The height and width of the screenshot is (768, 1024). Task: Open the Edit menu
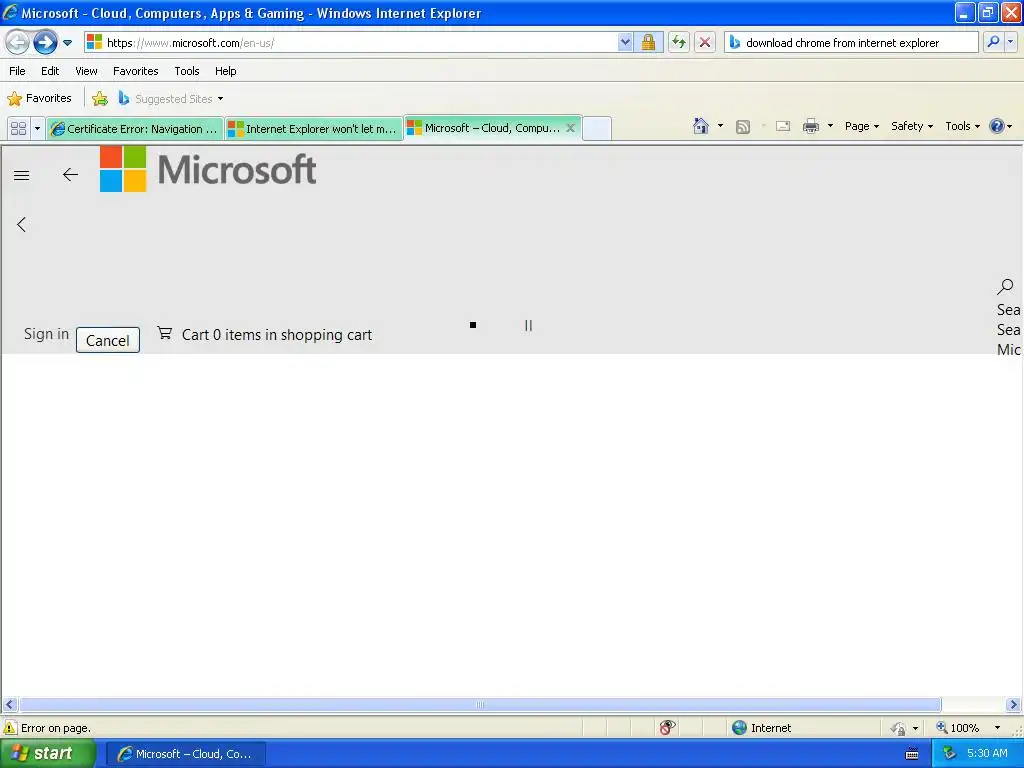pyautogui.click(x=50, y=71)
